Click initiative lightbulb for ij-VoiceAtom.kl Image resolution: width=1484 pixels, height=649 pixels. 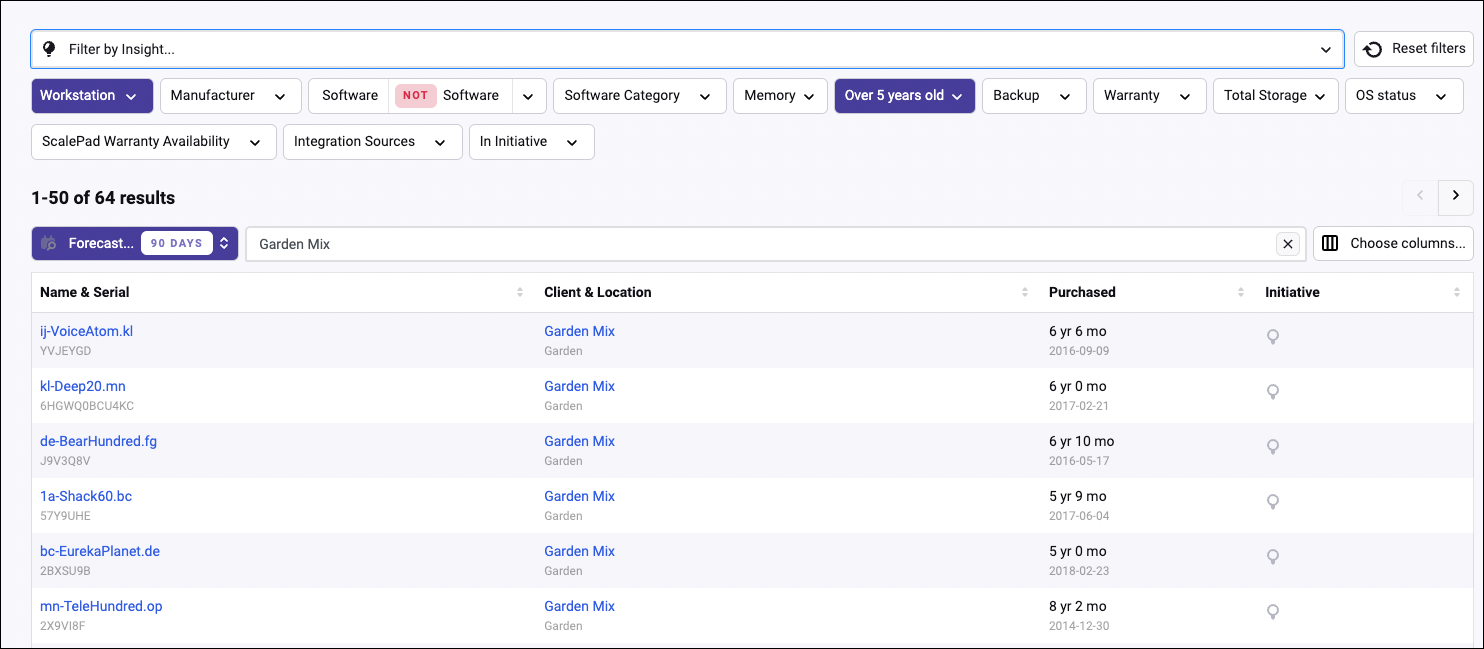coord(1273,337)
